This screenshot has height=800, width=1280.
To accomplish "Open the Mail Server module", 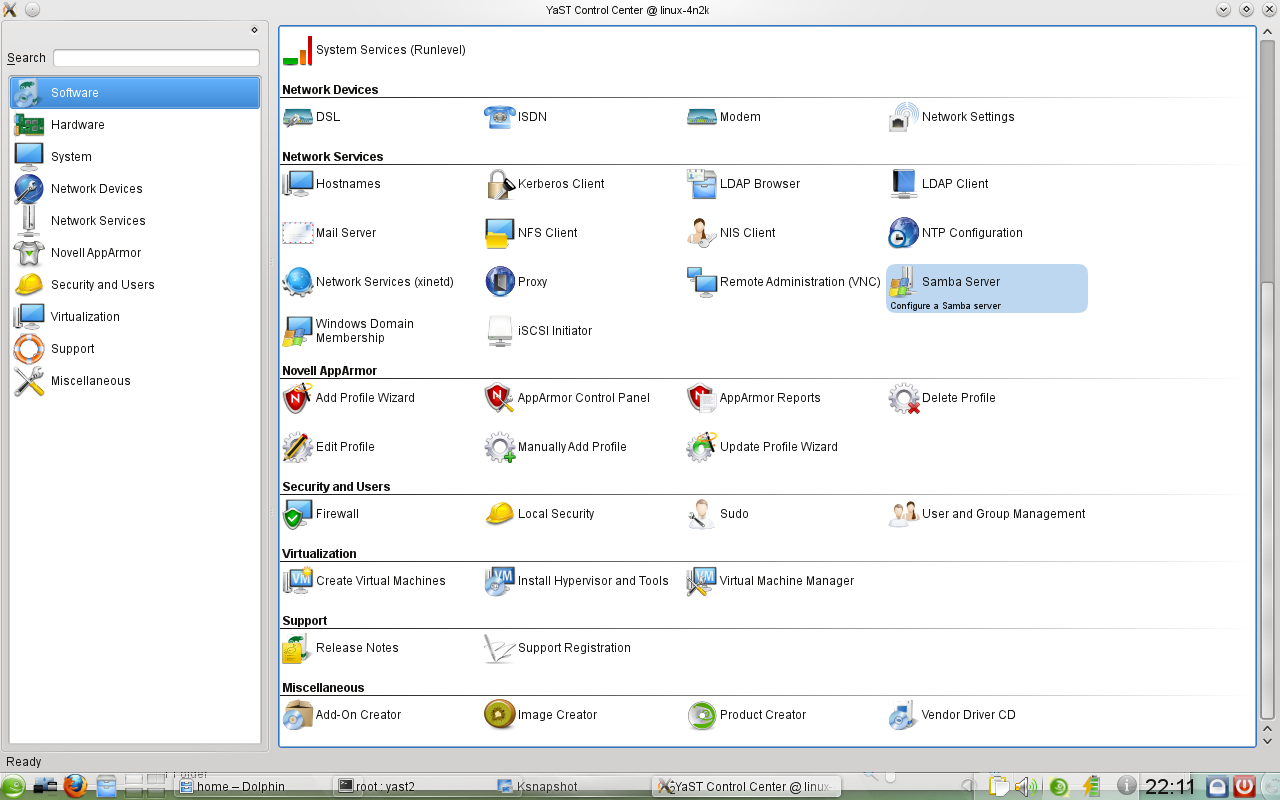I will pyautogui.click(x=329, y=233).
